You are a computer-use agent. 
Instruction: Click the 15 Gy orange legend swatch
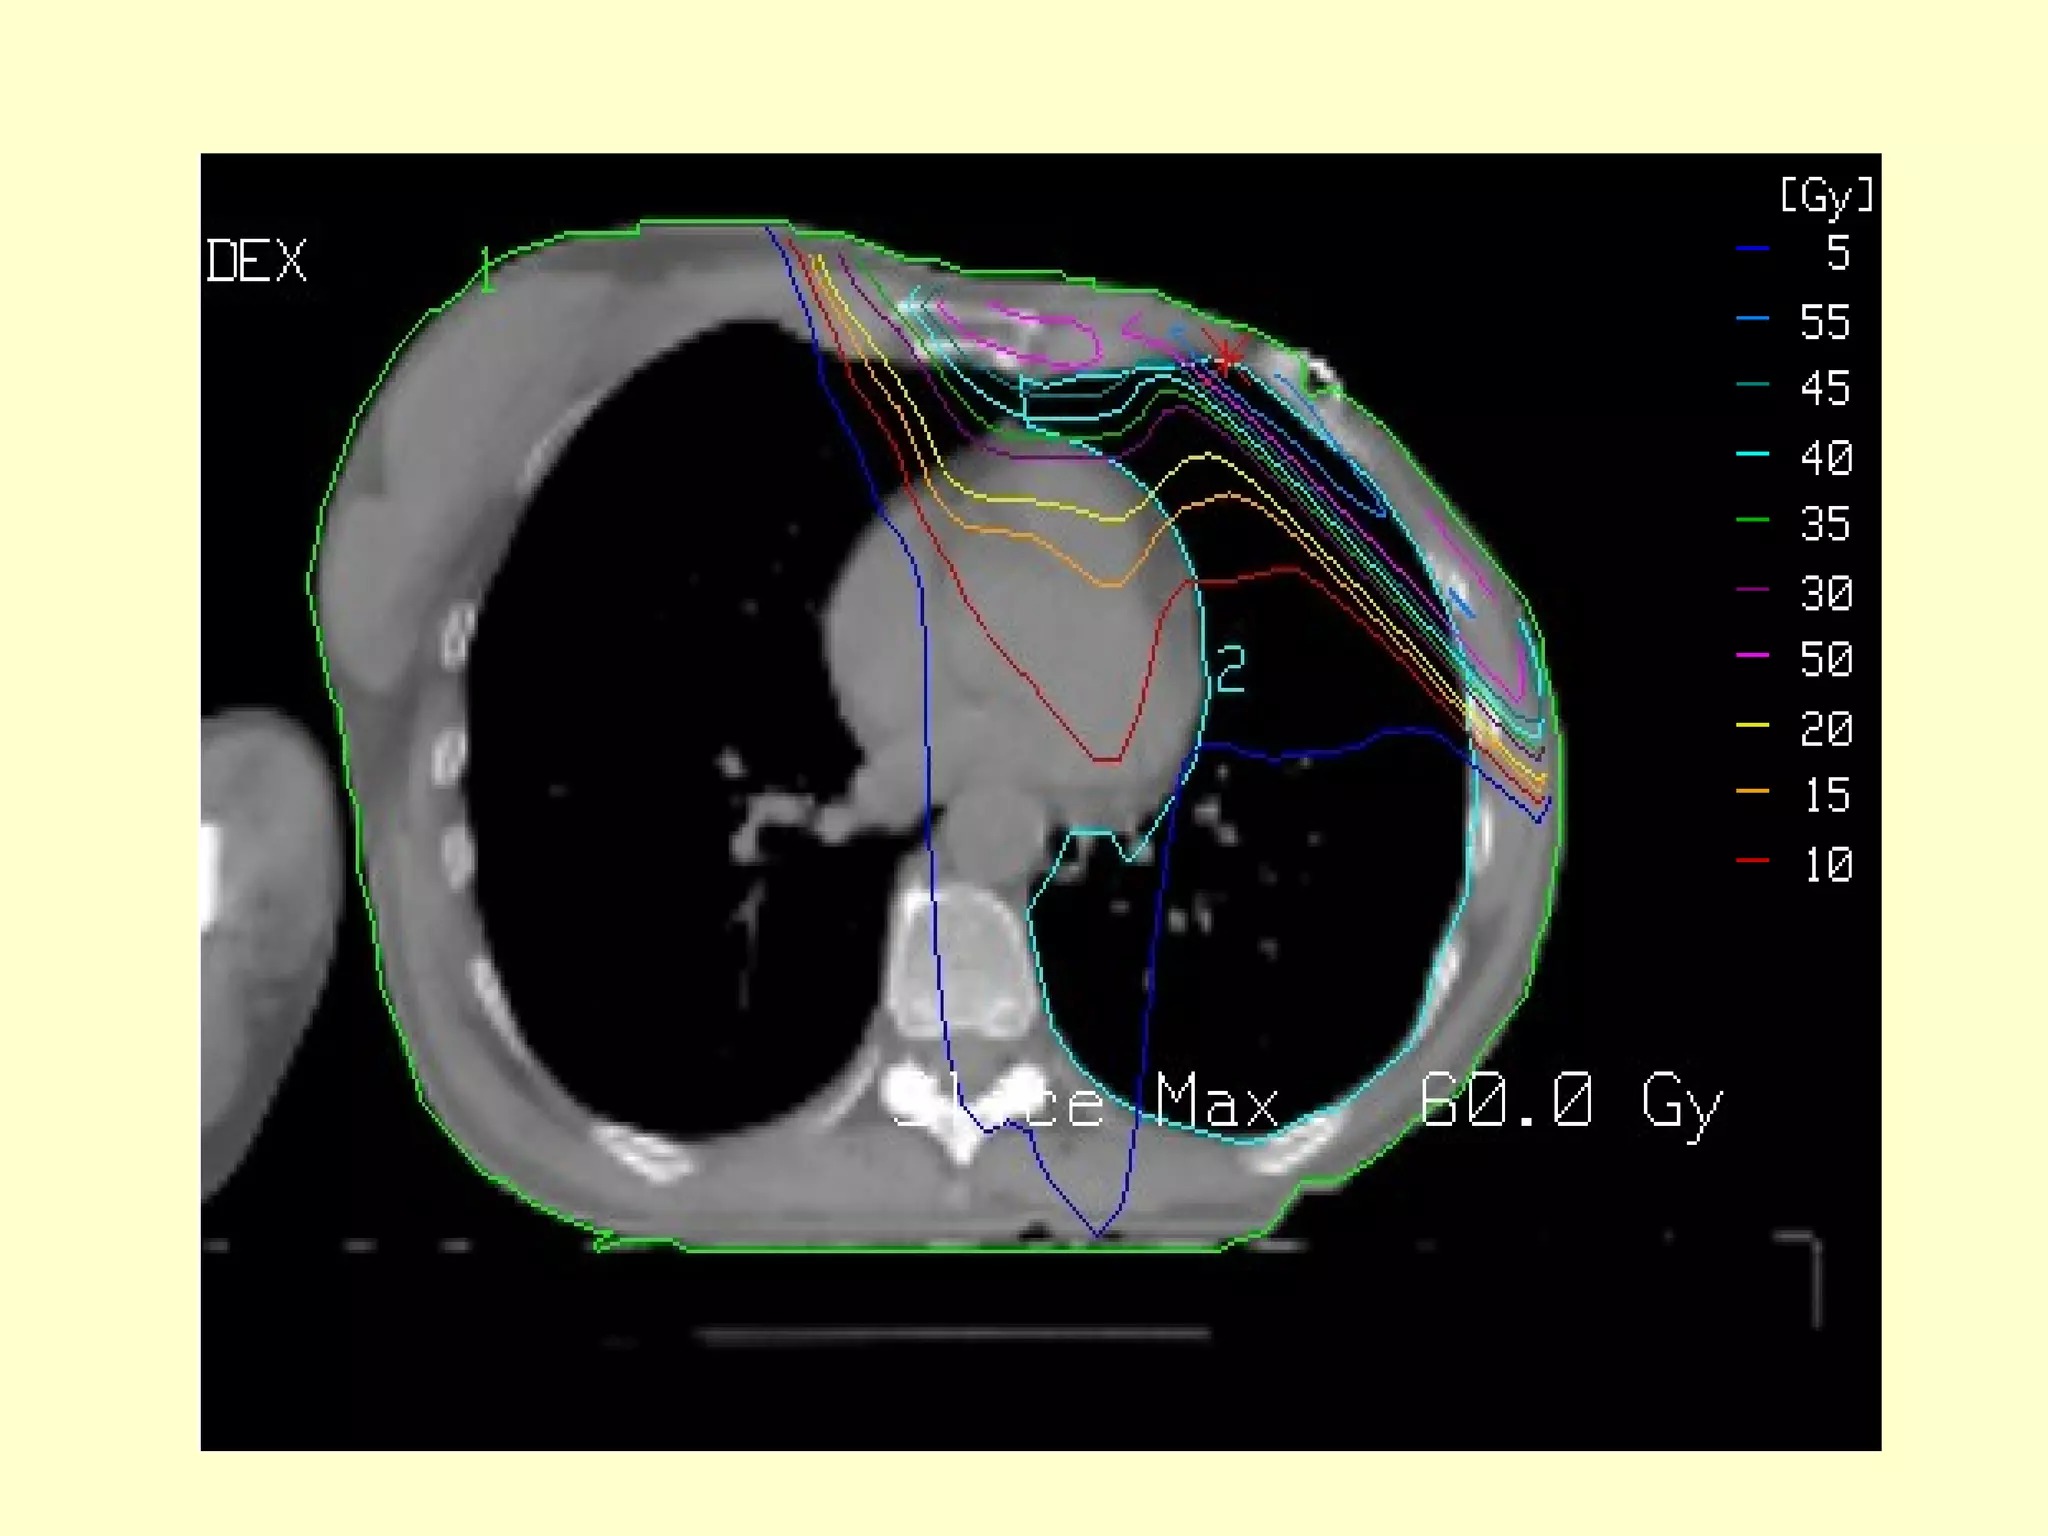point(1753,792)
